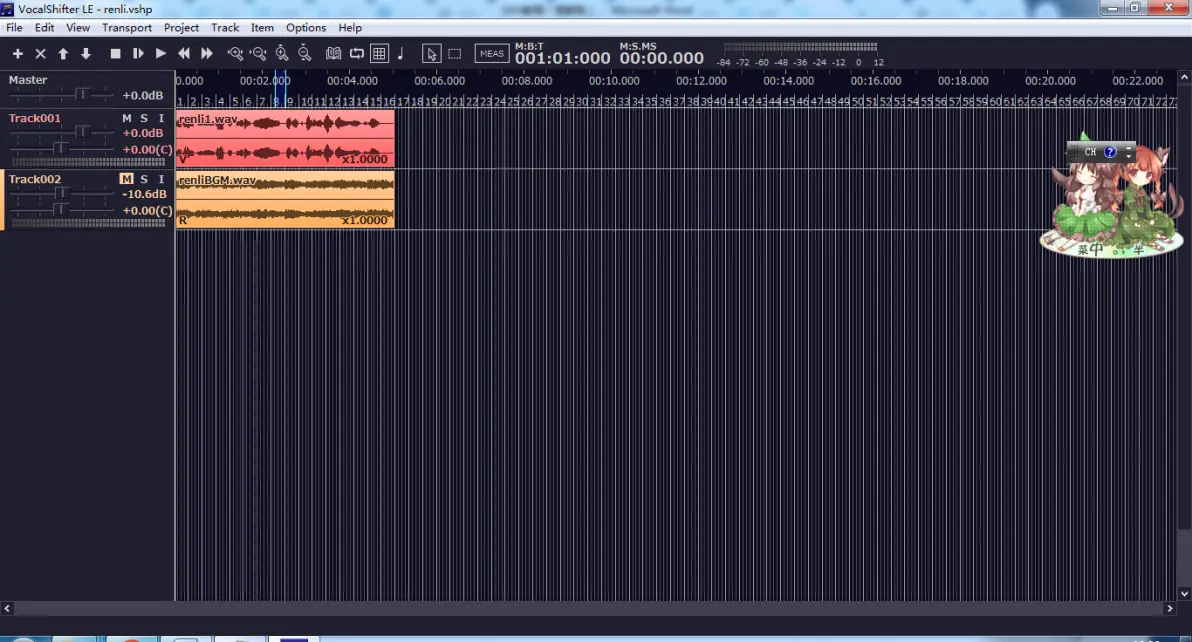1192x642 pixels.
Task: Click Track002 pan slider handle
Action: (x=60, y=209)
